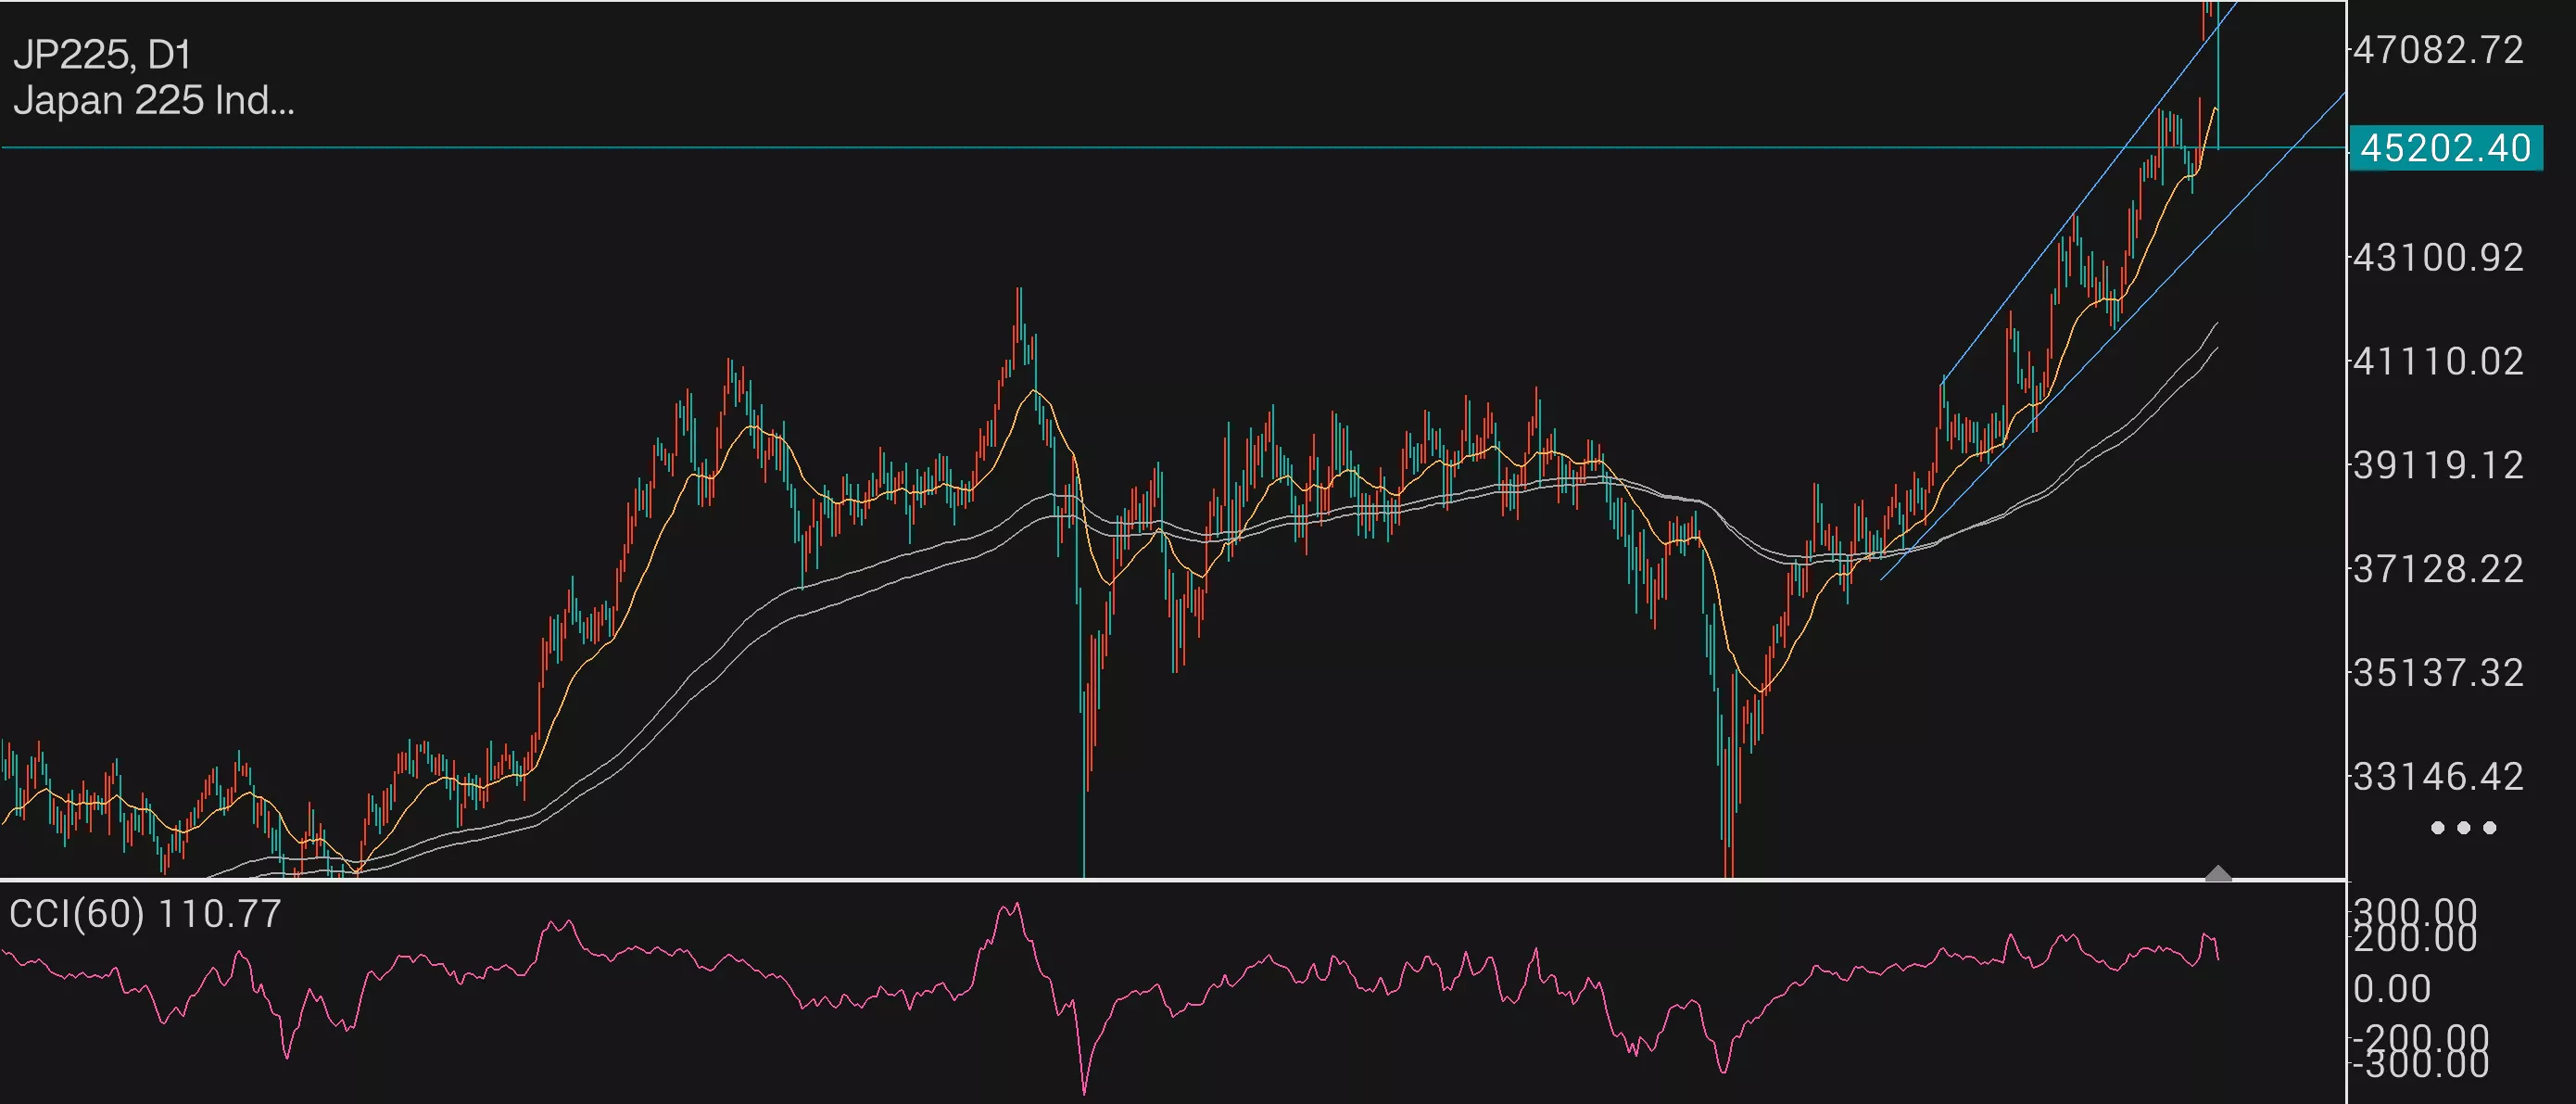Click the 0.00 level on CCI scale

[2392, 989]
